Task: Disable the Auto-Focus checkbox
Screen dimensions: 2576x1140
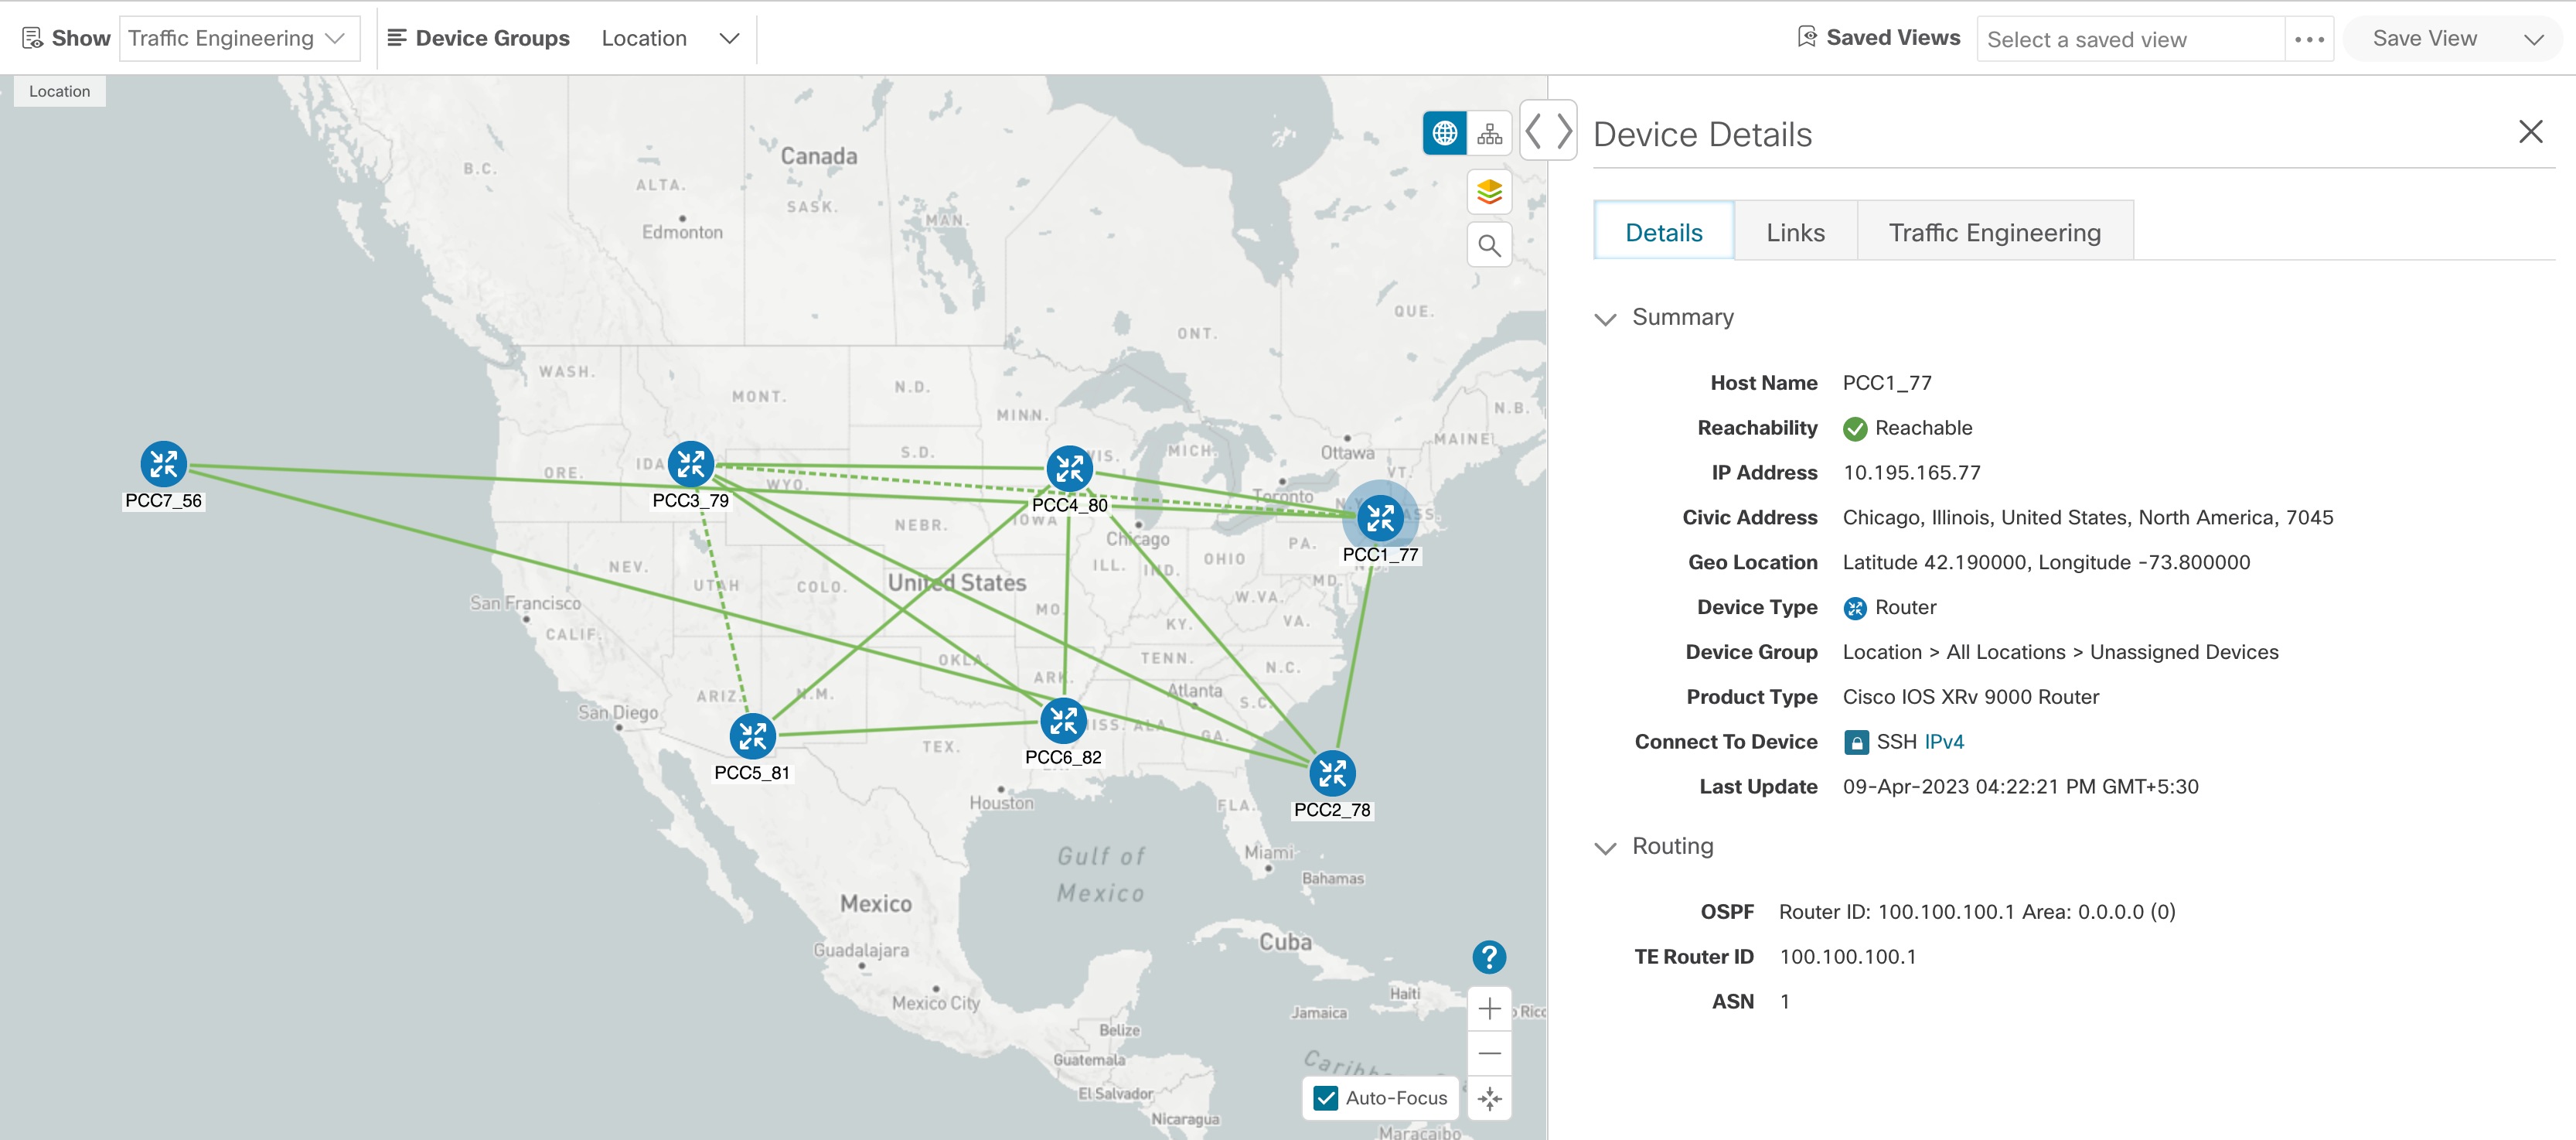Action: tap(1327, 1098)
